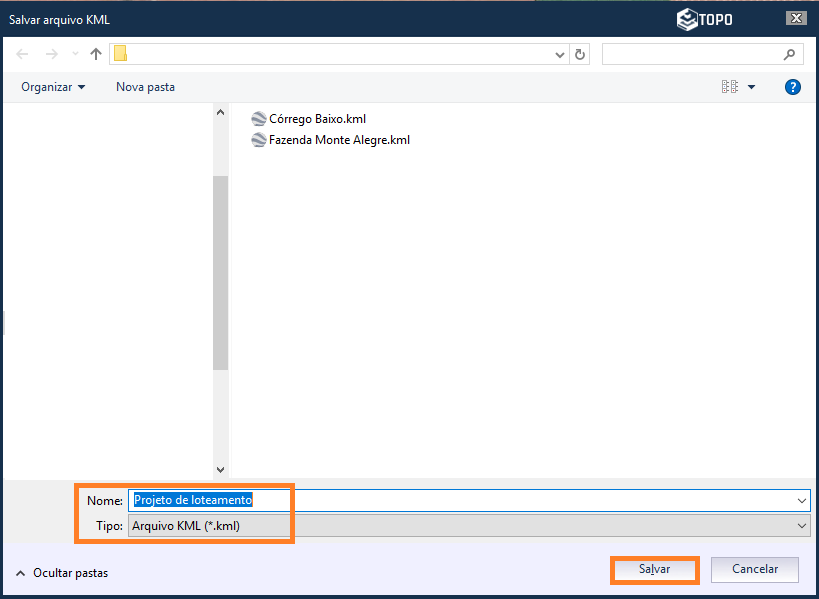Open the Tipo file type dropdown
Image resolution: width=819 pixels, height=599 pixels.
point(802,526)
